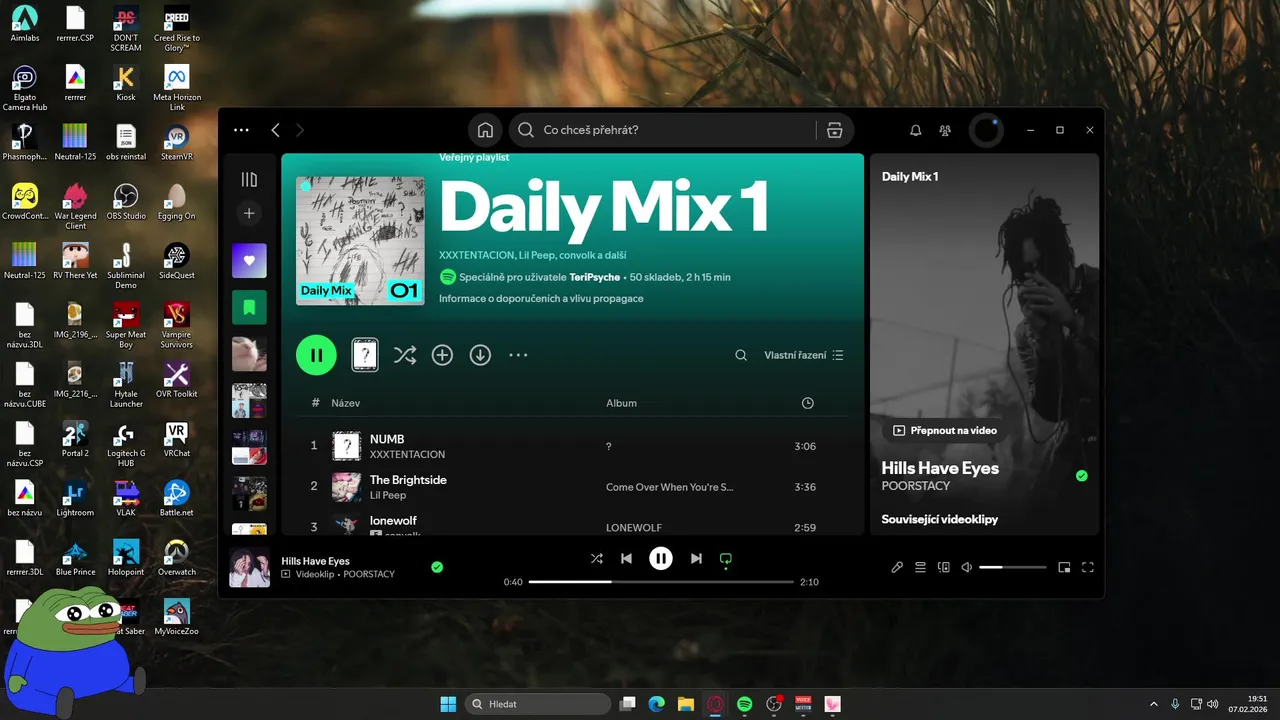Open lyrics microphone icon

click(897, 567)
